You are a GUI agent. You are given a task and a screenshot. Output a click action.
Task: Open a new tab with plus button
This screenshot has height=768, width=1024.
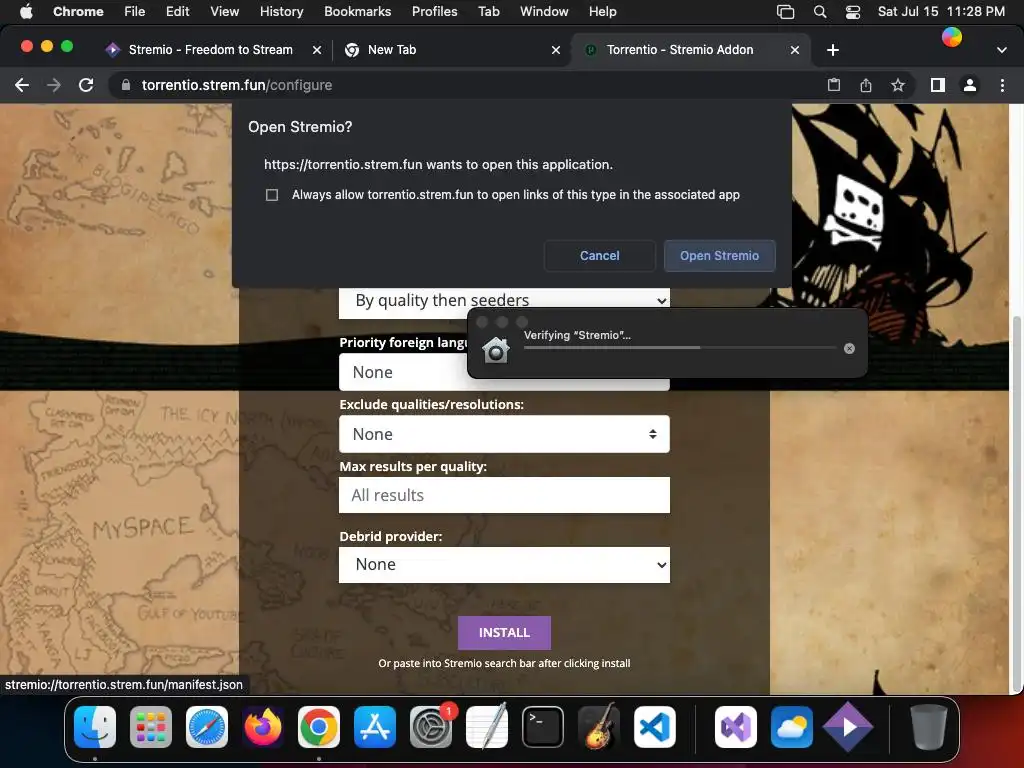point(833,50)
